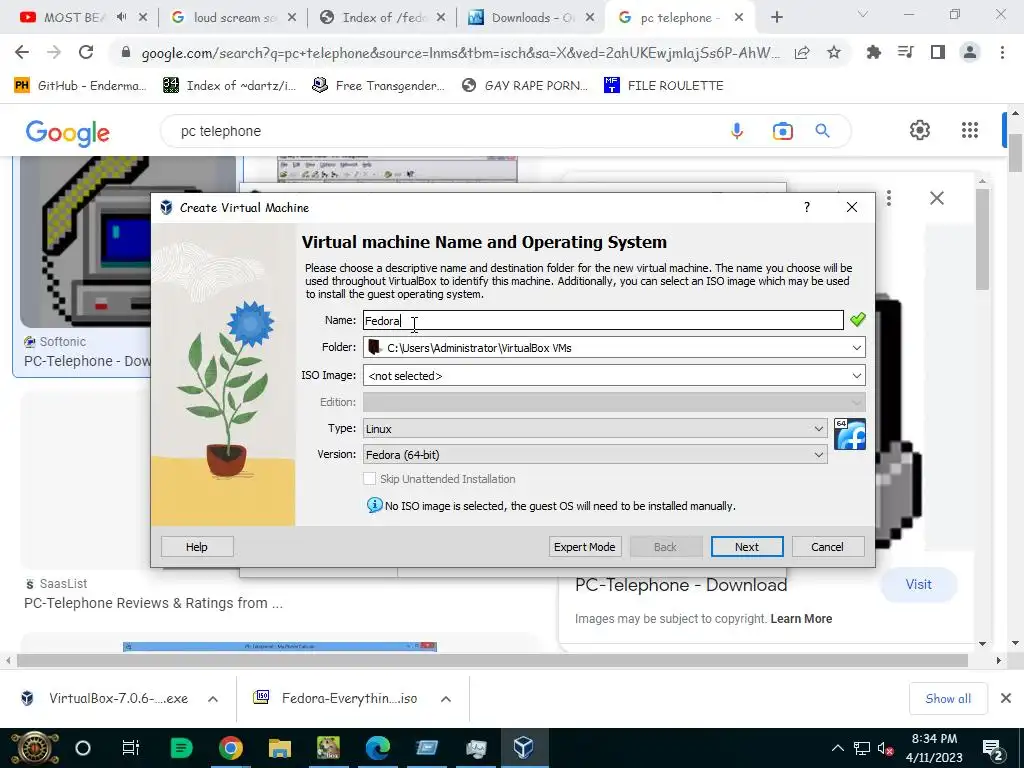Open the Extensions puzzle icon
The width and height of the screenshot is (1024, 768).
(x=873, y=52)
